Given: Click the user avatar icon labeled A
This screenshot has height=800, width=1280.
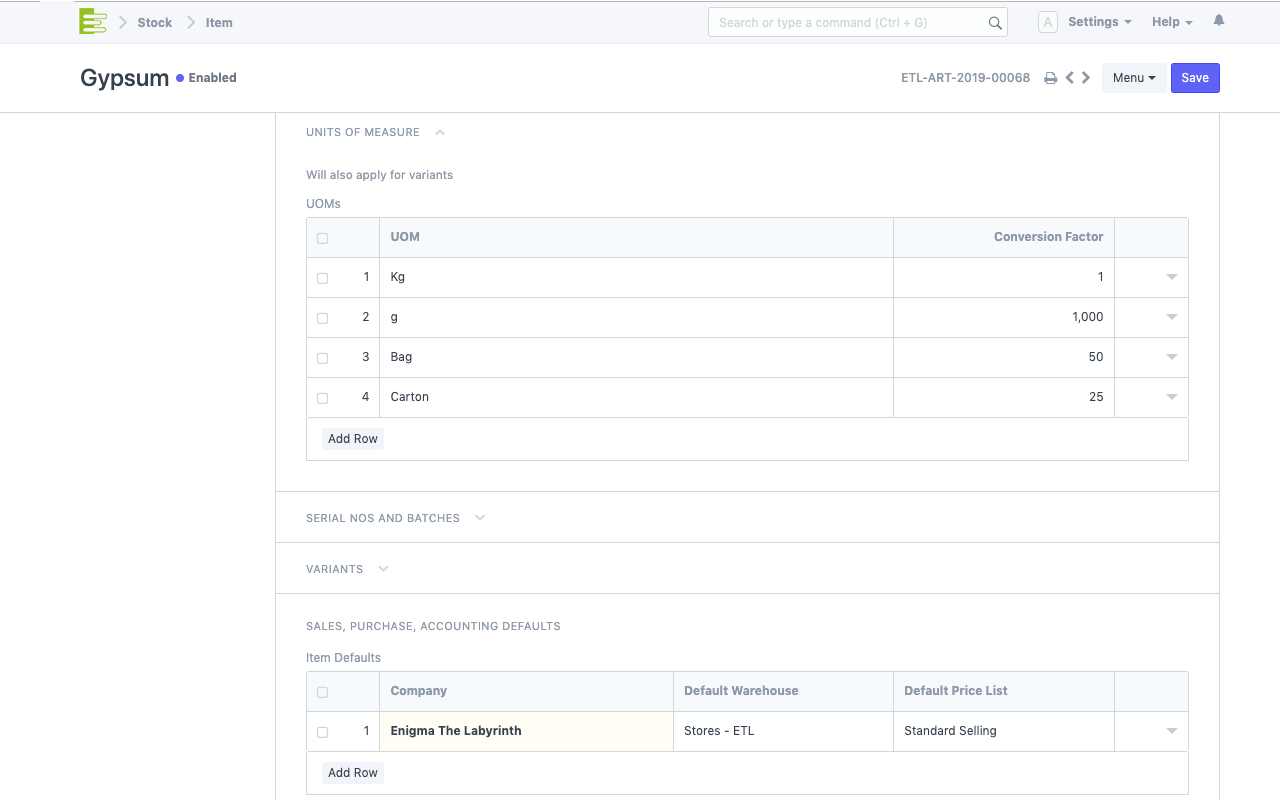Looking at the screenshot, I should (x=1047, y=22).
